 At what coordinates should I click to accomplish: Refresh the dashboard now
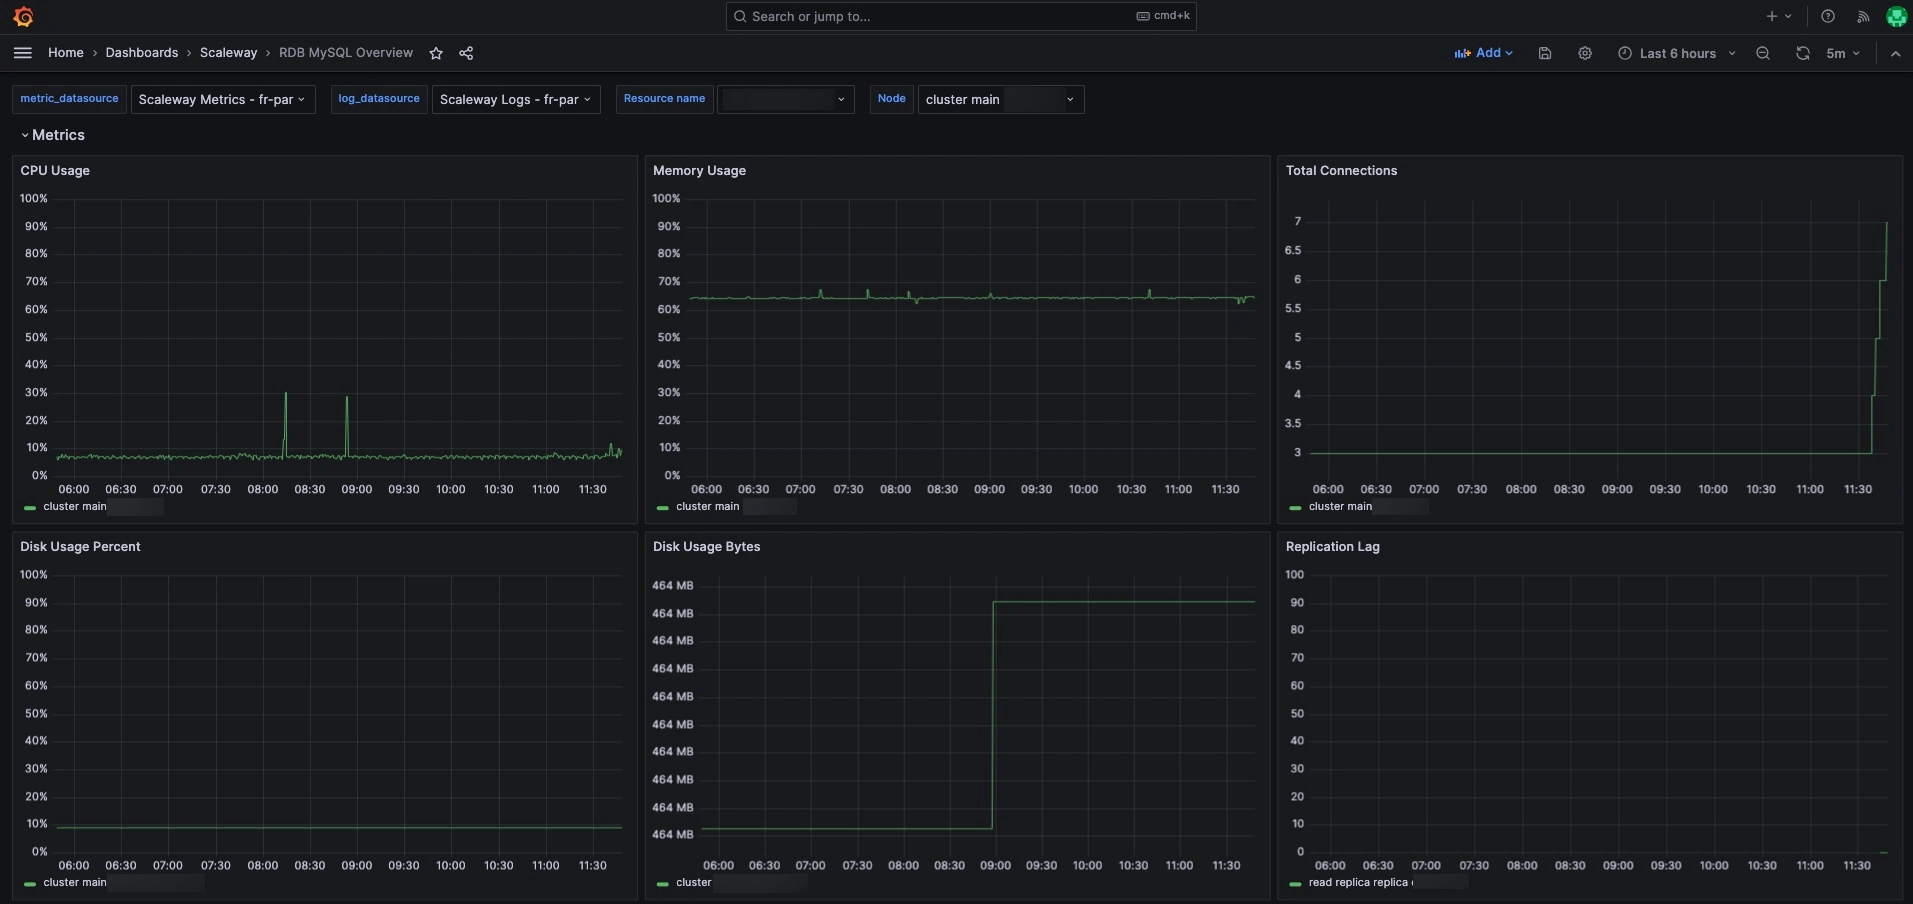pyautogui.click(x=1802, y=53)
